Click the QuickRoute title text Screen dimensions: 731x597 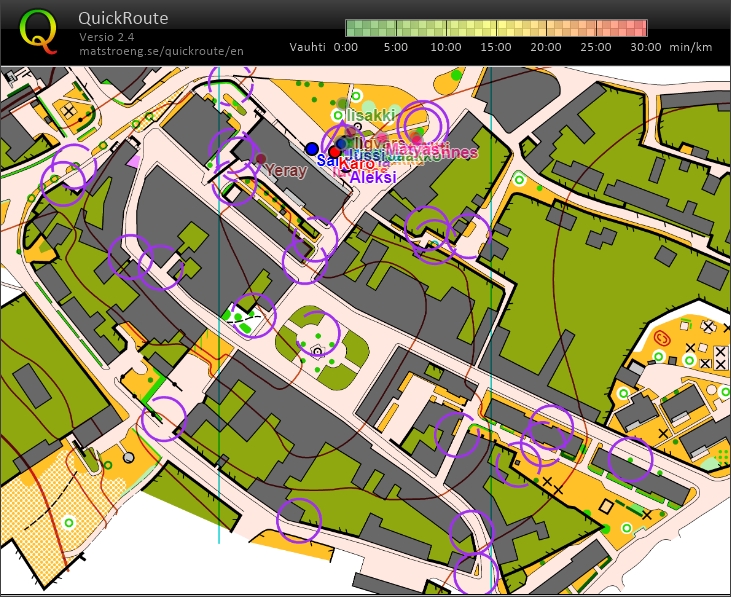[123, 18]
